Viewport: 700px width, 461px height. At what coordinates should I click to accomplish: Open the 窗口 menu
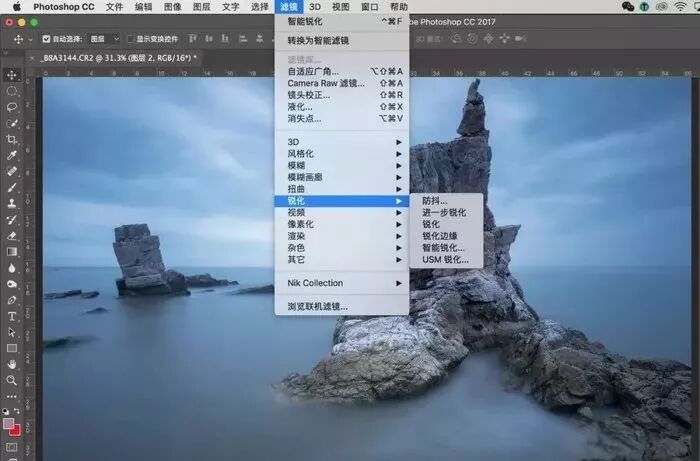pos(370,7)
